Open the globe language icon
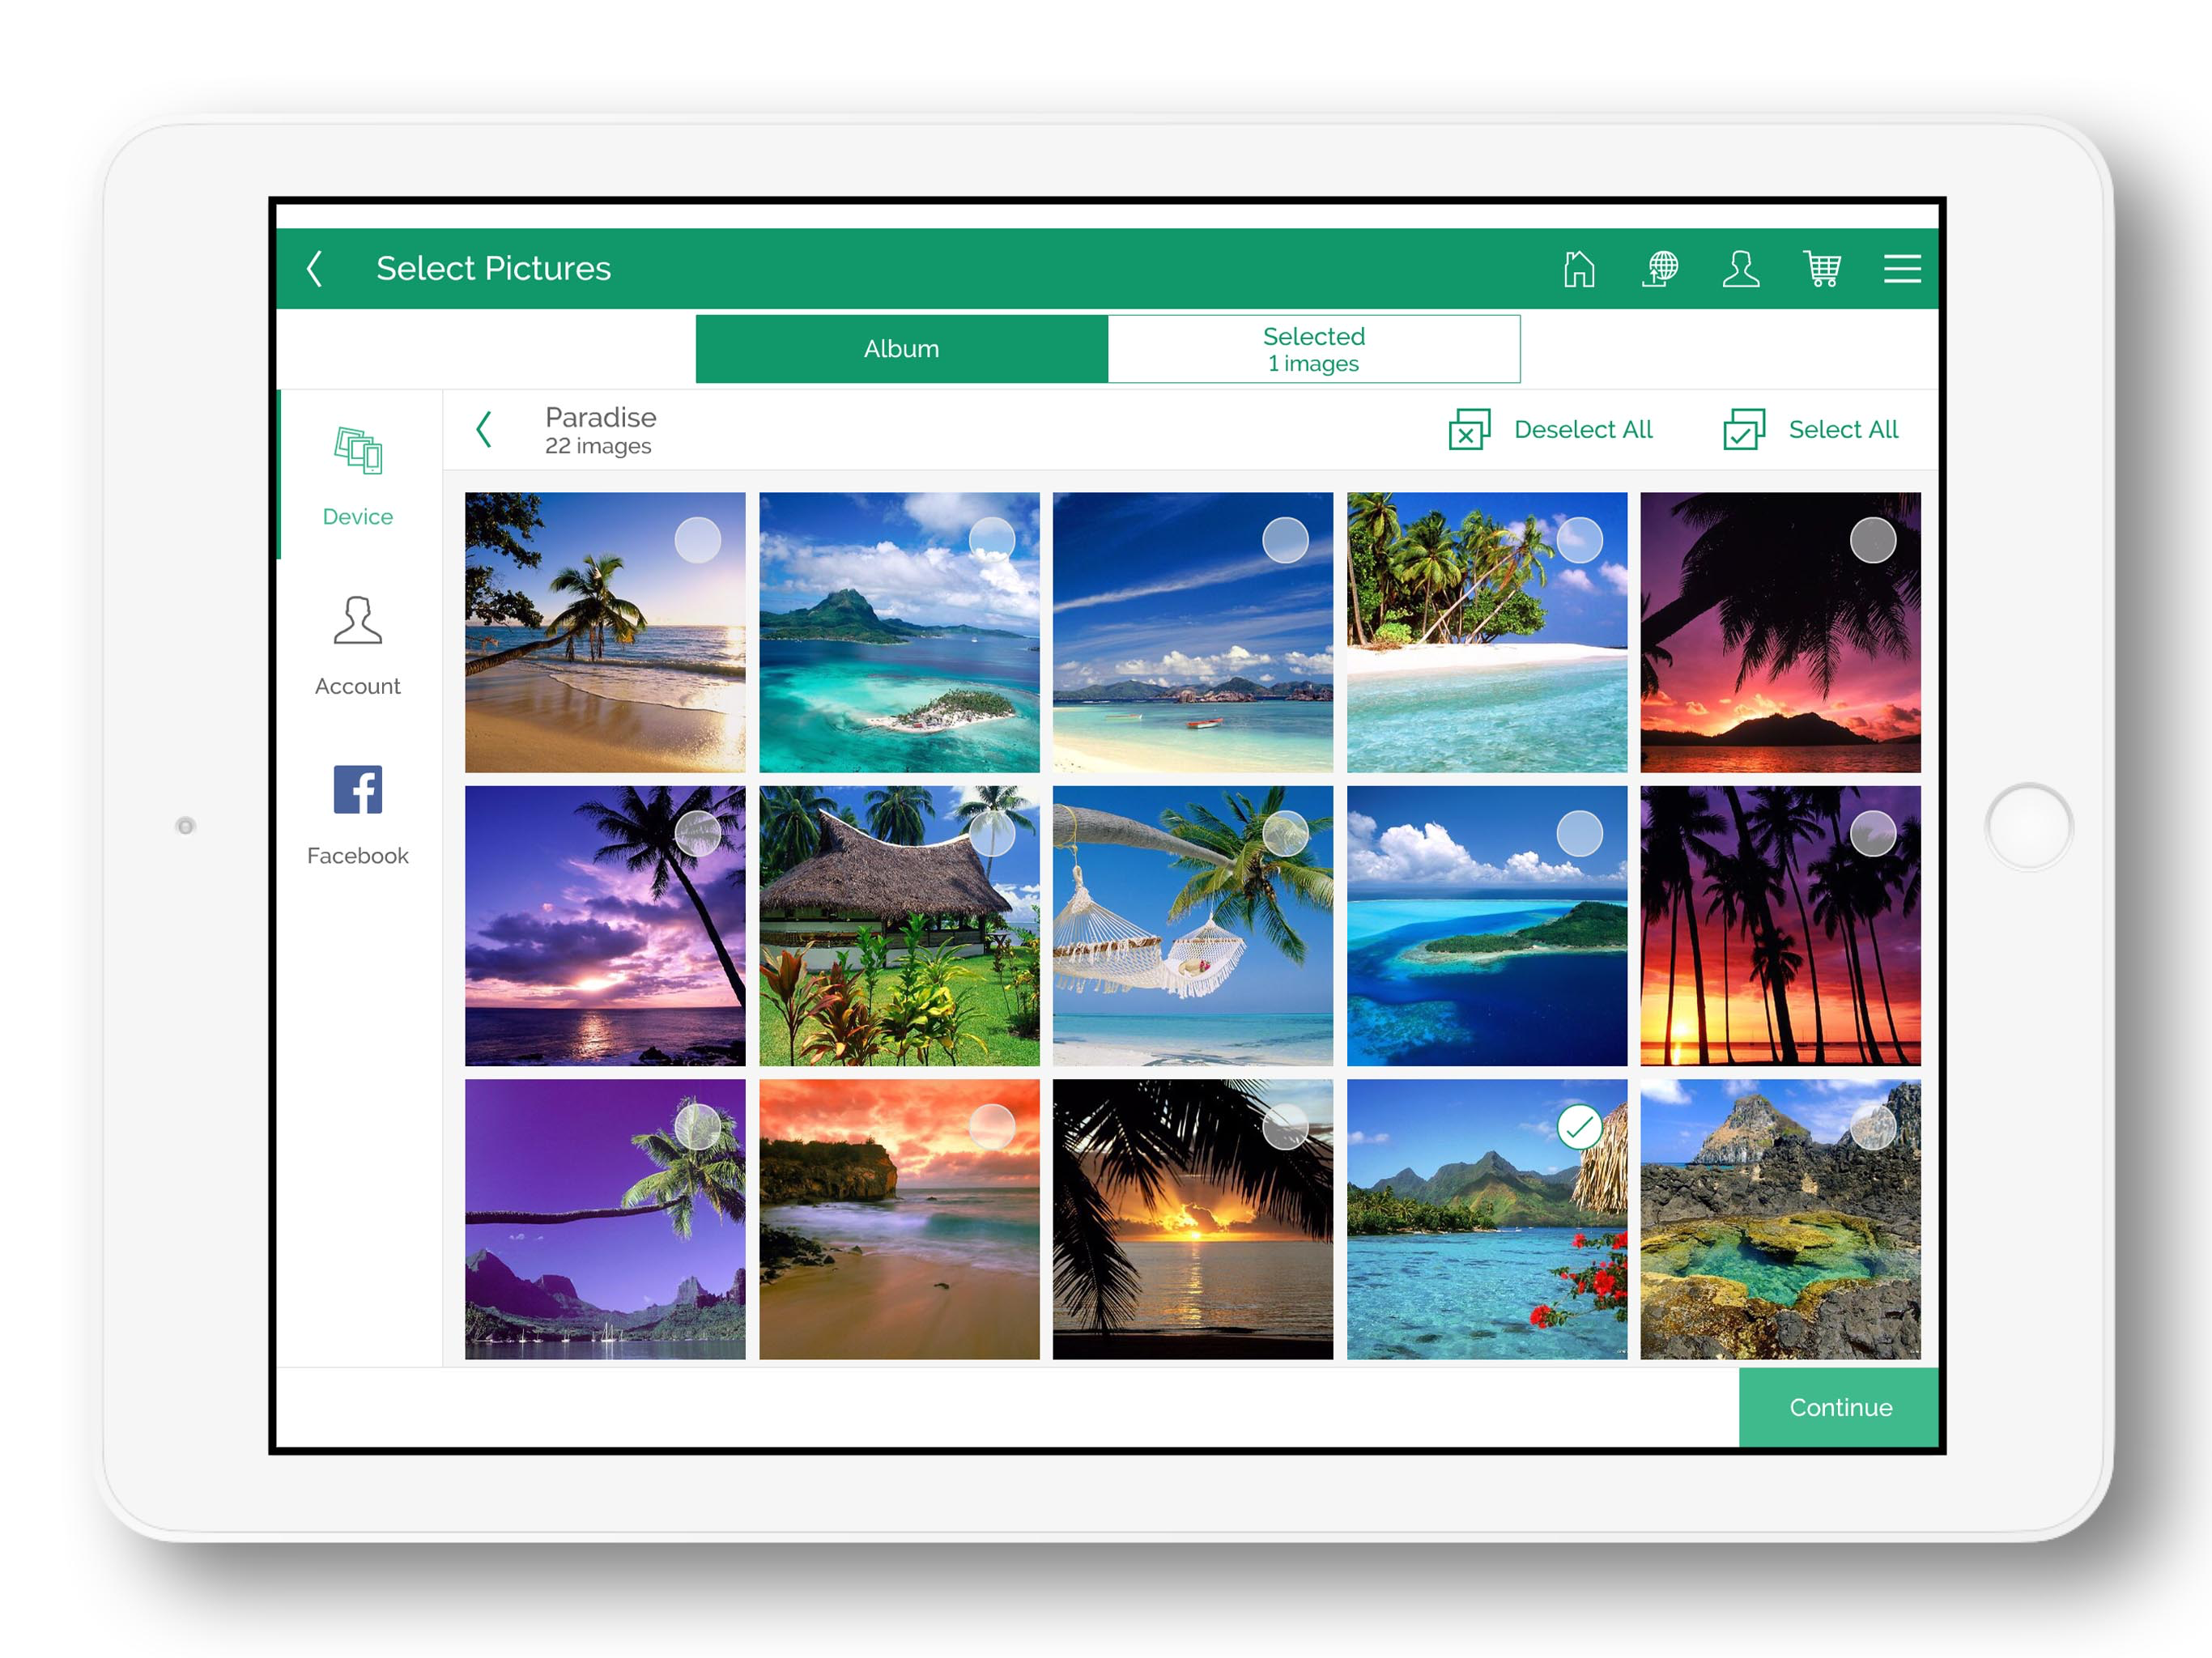This screenshot has width=2212, height=1658. click(x=1661, y=268)
